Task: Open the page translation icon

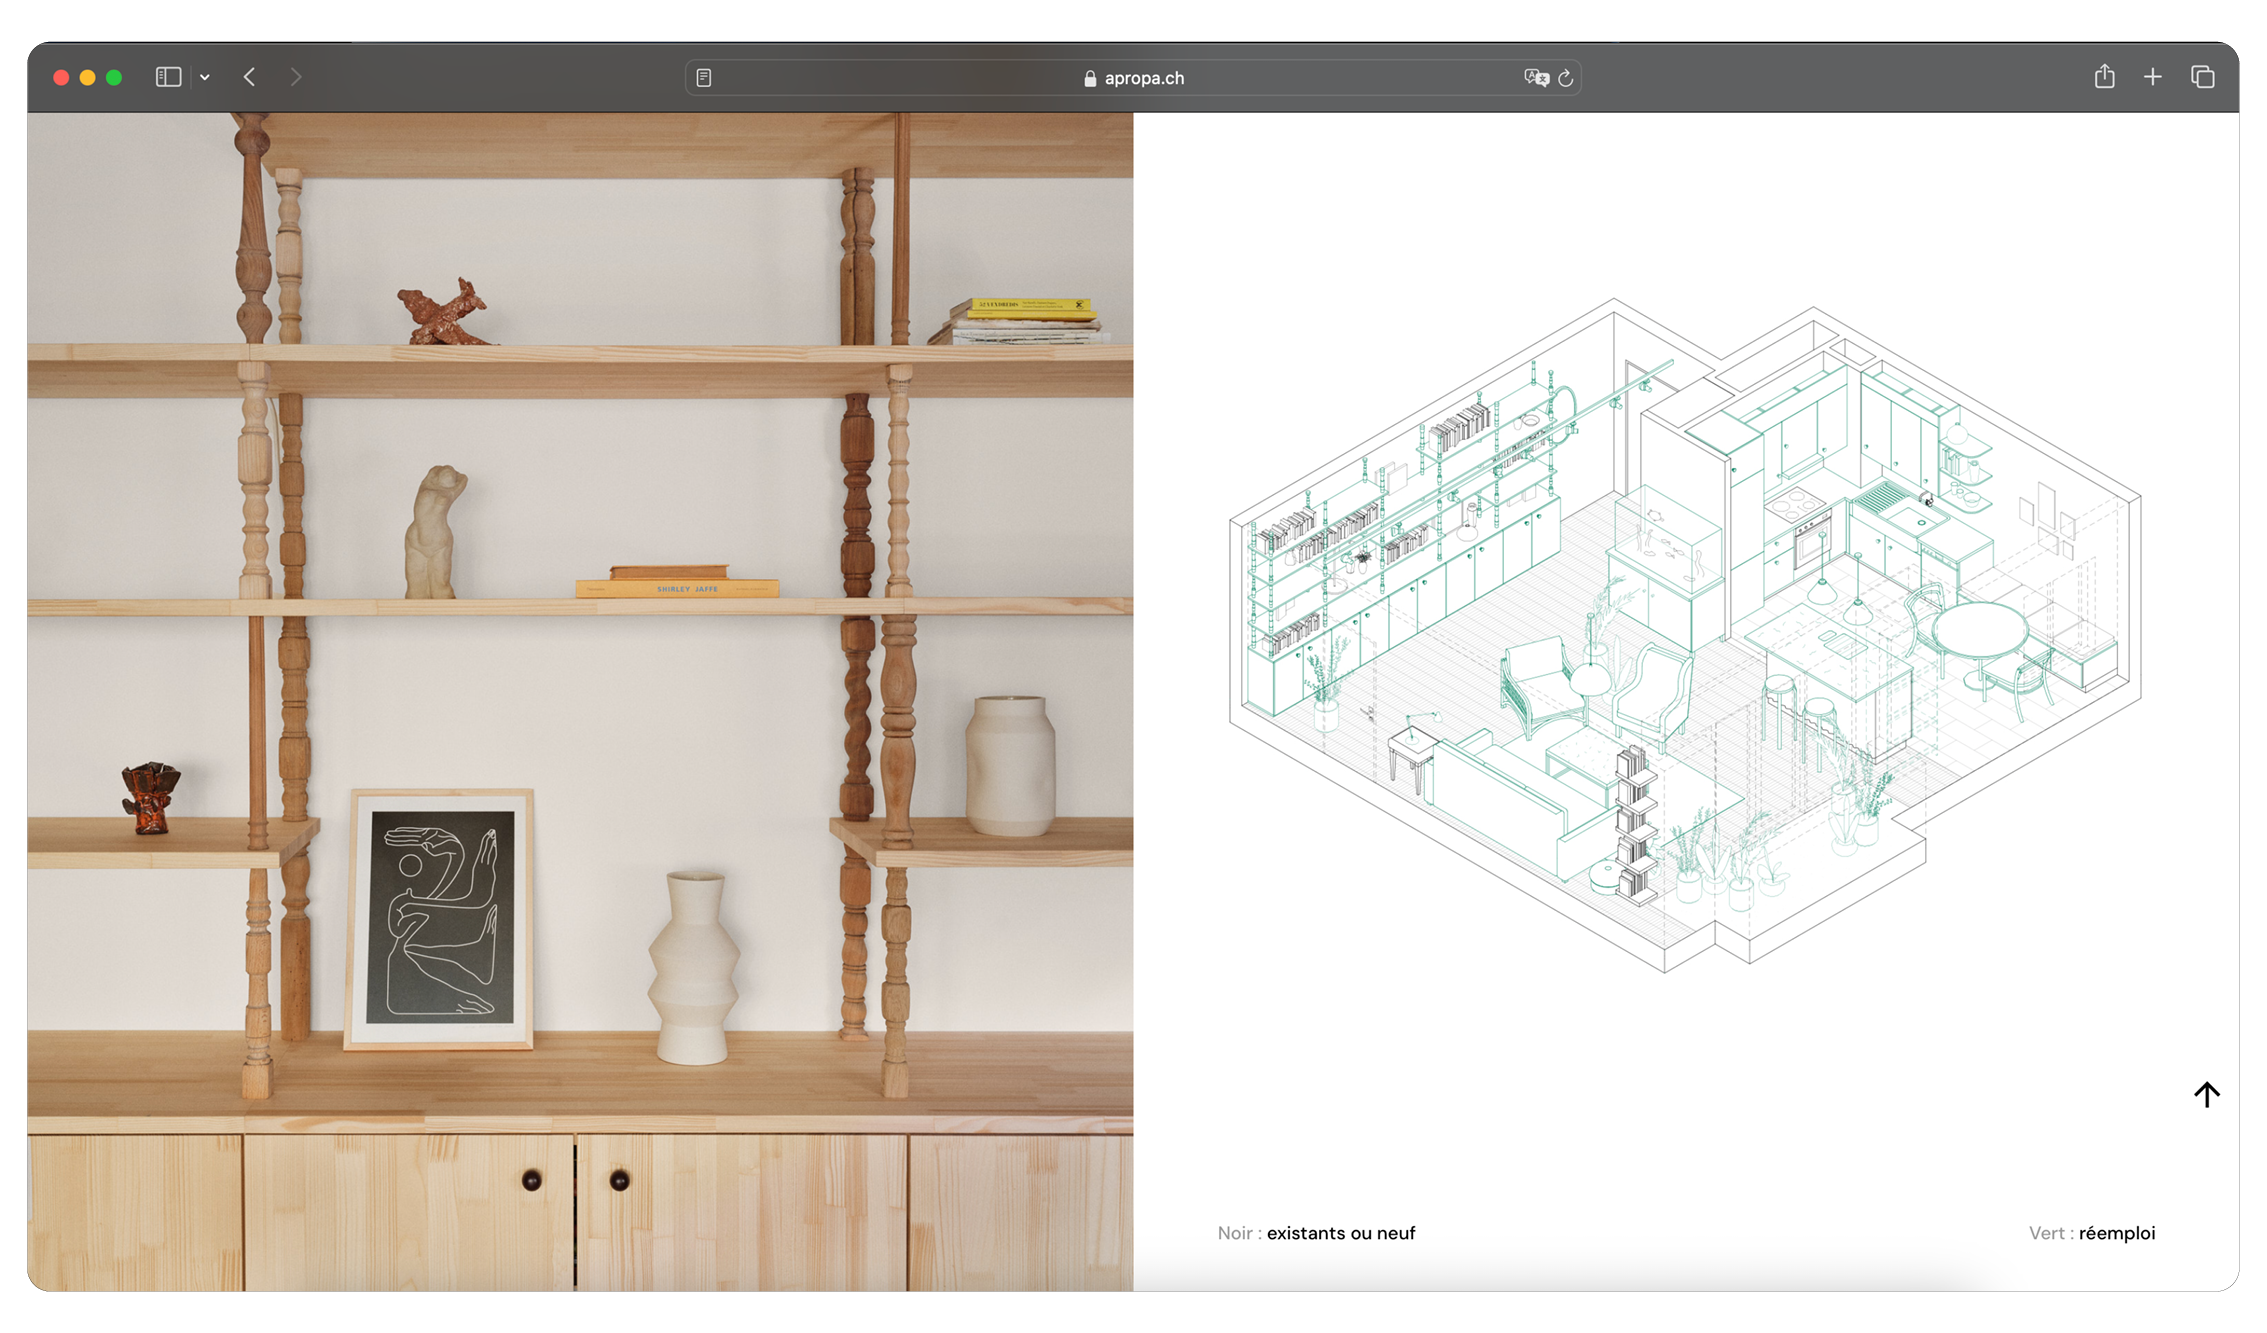Action: point(1535,78)
